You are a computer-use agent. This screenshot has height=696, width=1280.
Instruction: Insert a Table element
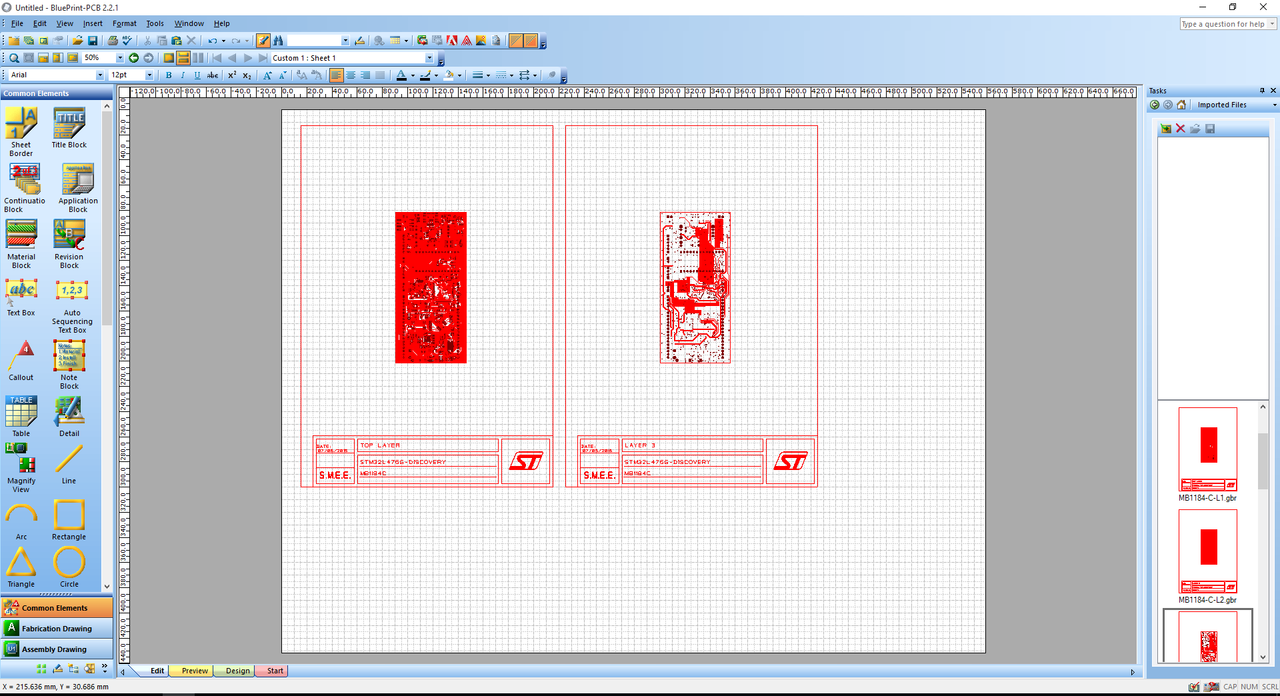[21, 417]
